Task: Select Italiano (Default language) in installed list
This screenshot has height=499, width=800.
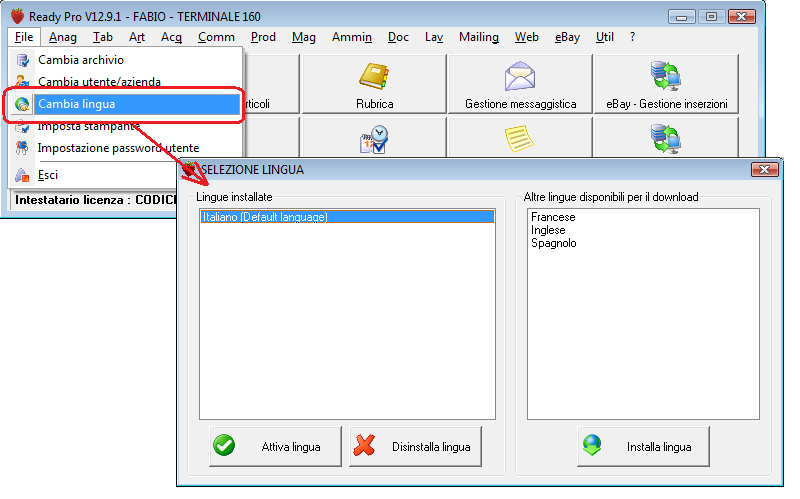Action: (x=347, y=217)
